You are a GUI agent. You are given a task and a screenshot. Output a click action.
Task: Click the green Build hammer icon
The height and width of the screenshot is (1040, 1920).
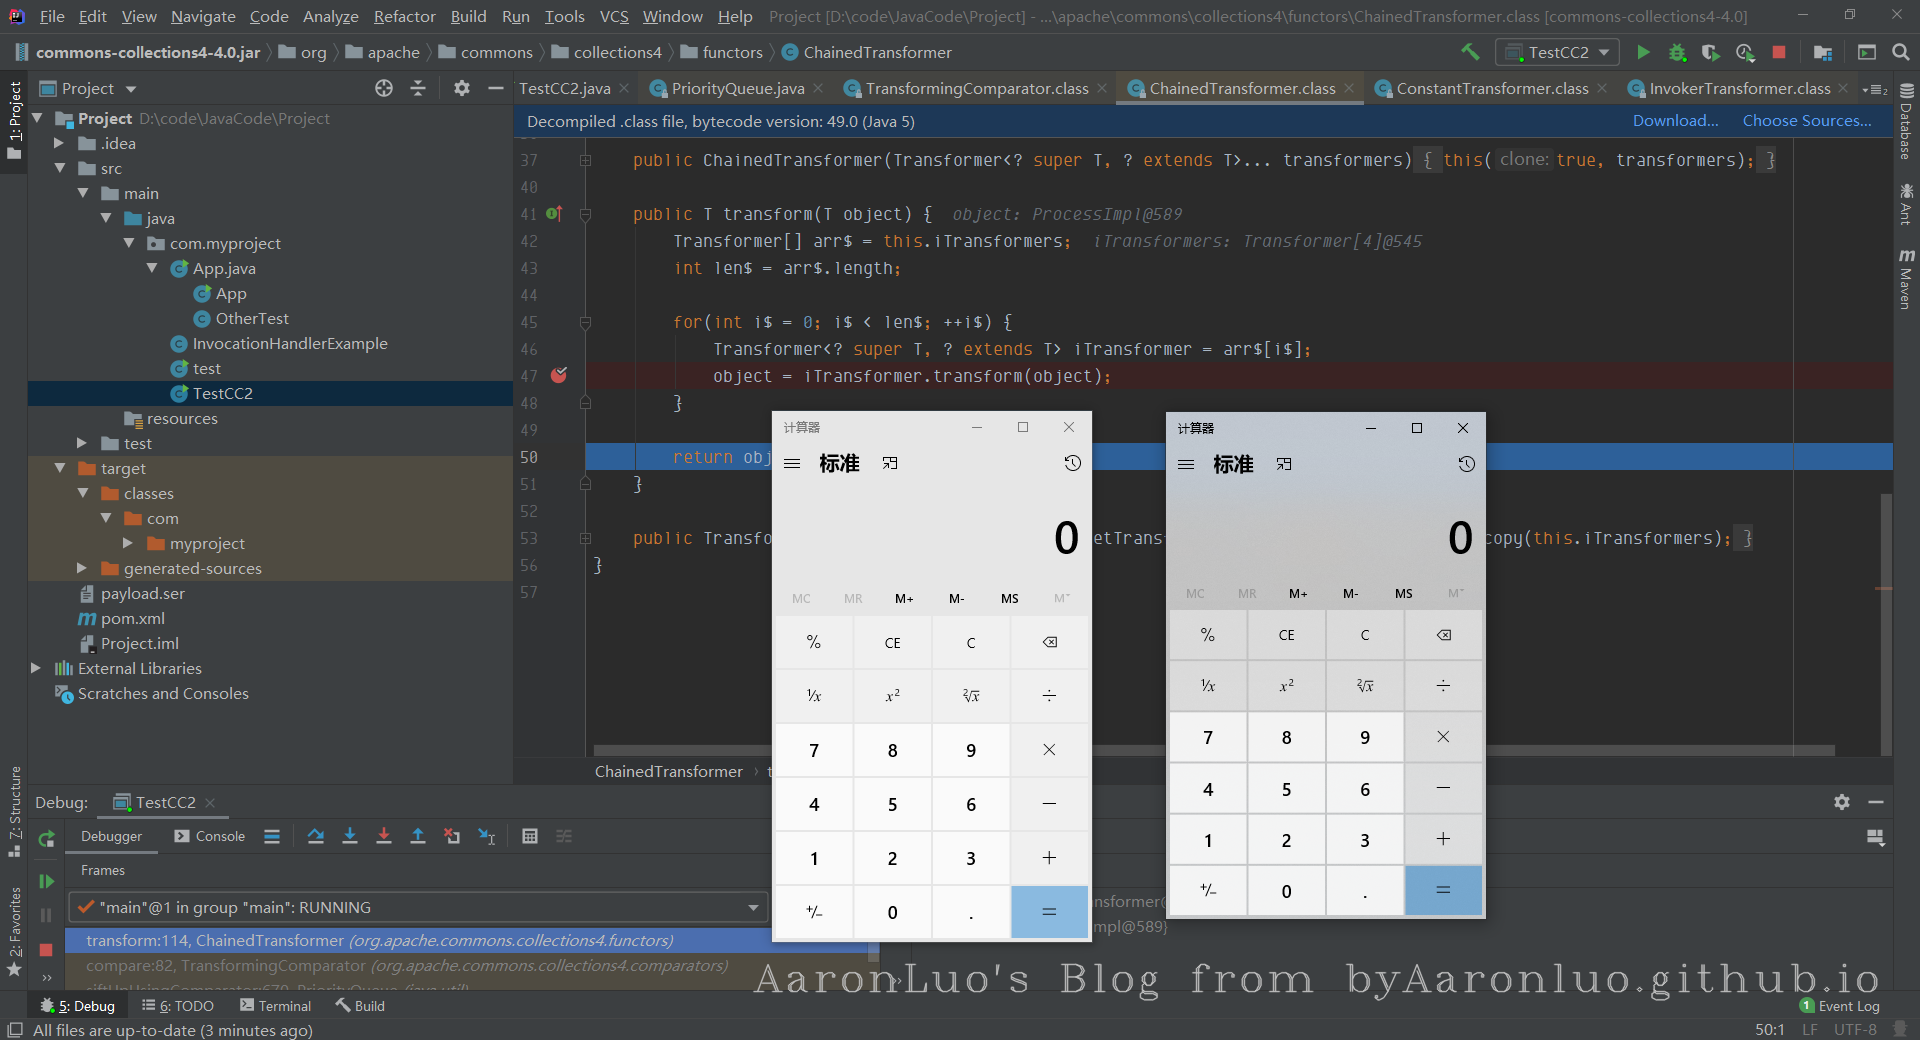[1470, 52]
